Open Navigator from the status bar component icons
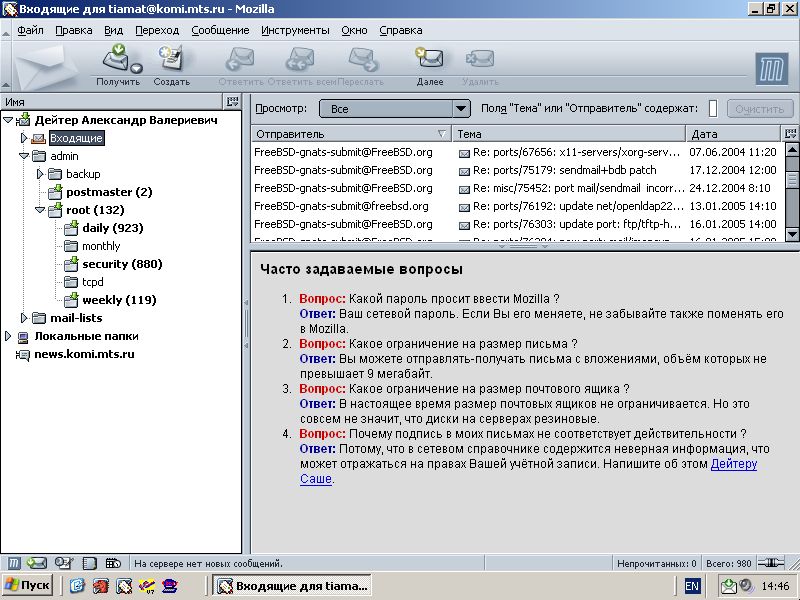This screenshot has width=800, height=600. (14, 563)
